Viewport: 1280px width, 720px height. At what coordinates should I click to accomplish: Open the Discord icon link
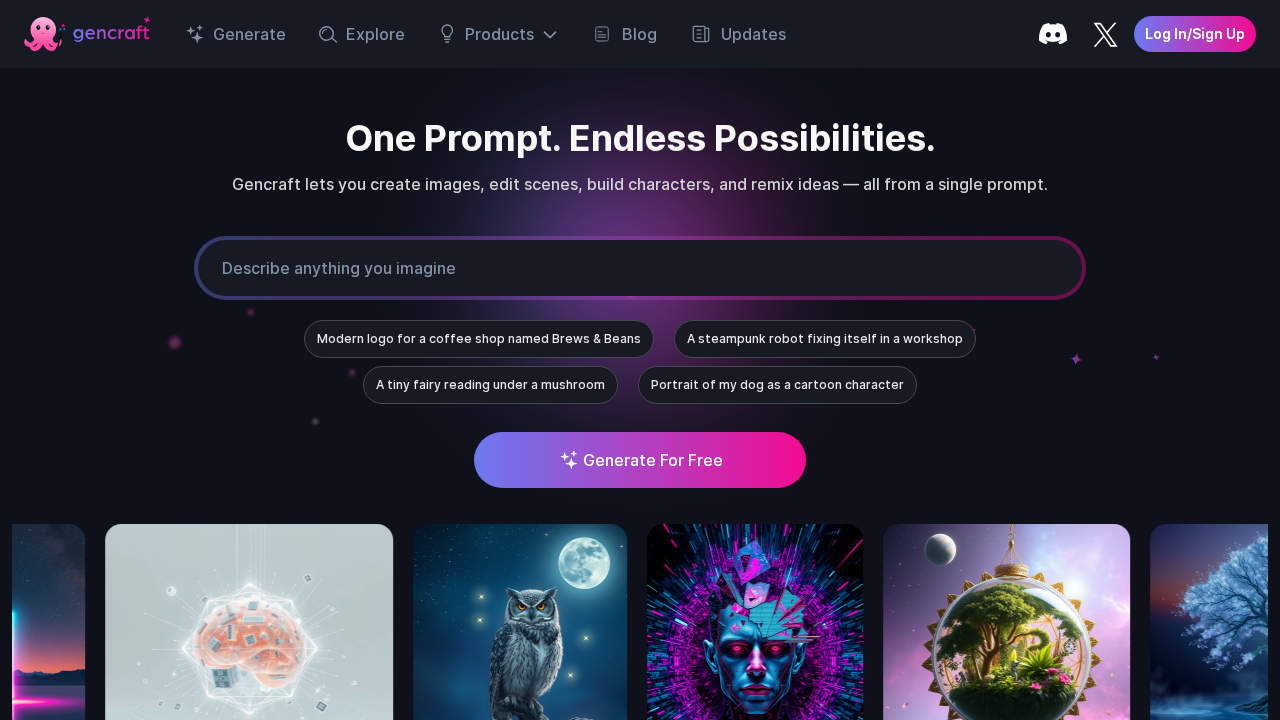tap(1053, 34)
